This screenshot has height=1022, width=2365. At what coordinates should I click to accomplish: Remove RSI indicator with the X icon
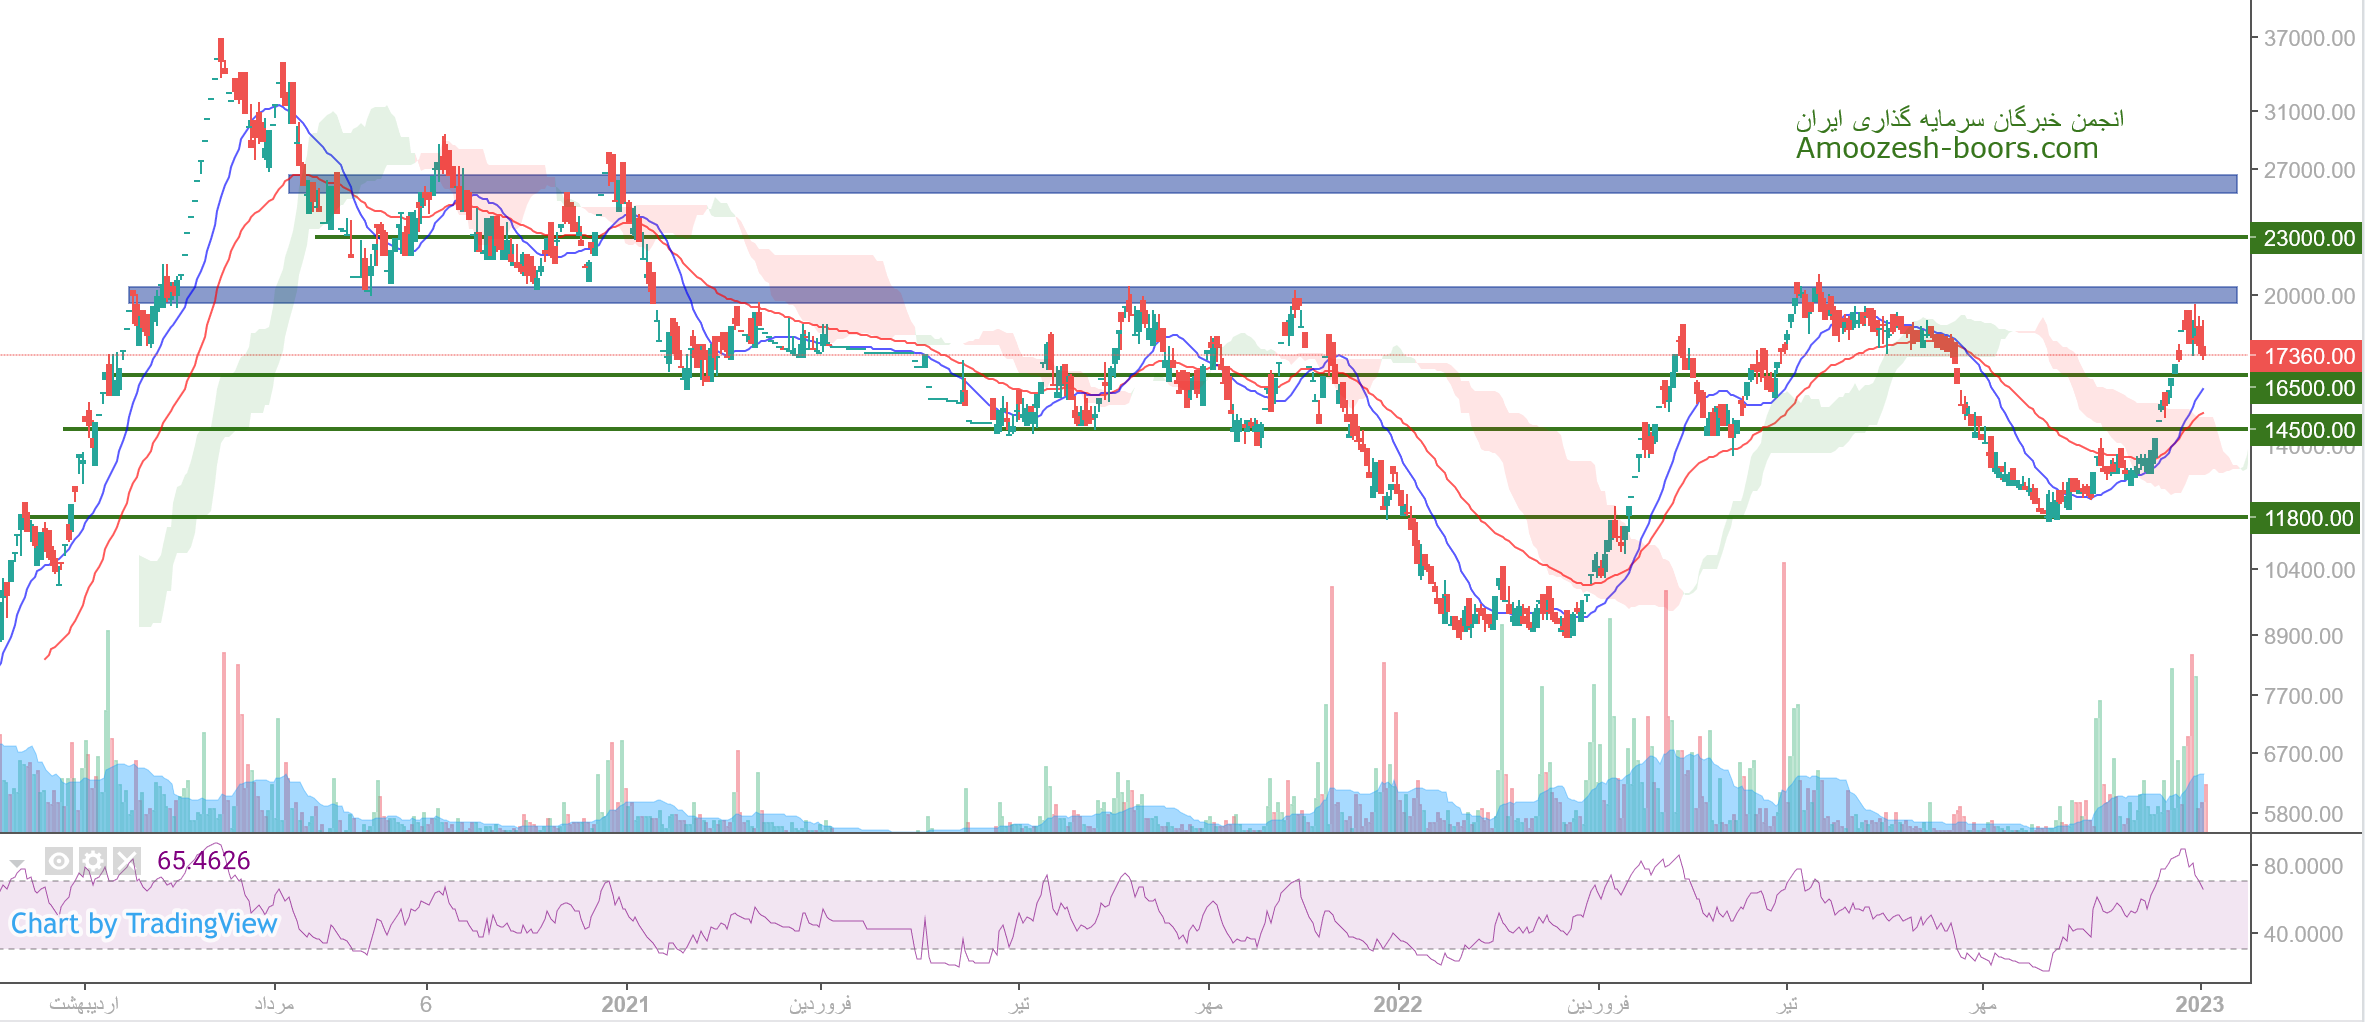[x=127, y=860]
